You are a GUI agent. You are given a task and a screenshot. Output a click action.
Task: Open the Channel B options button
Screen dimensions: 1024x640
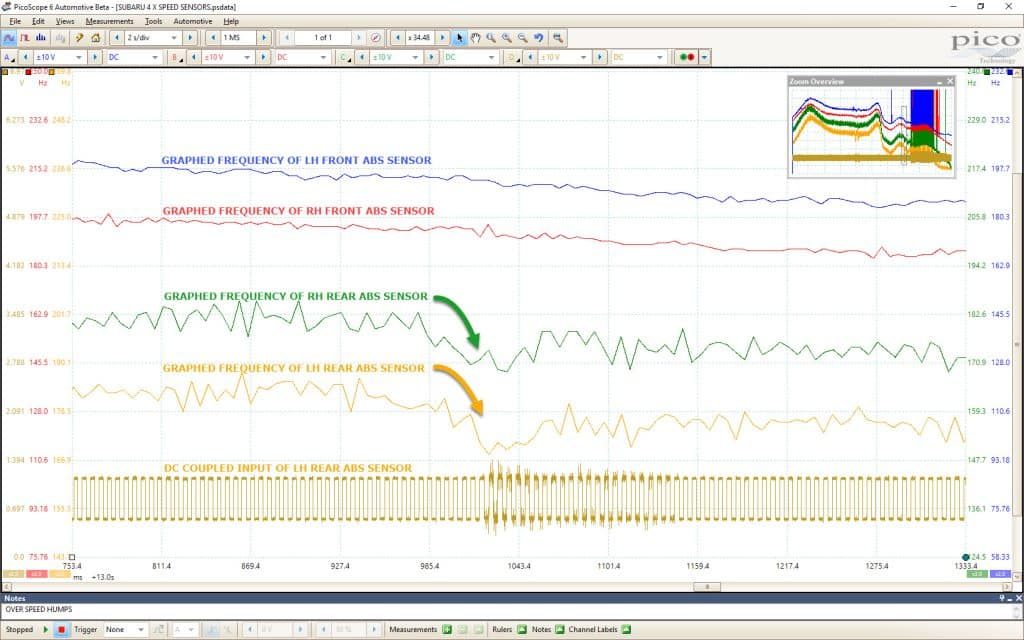tap(176, 57)
